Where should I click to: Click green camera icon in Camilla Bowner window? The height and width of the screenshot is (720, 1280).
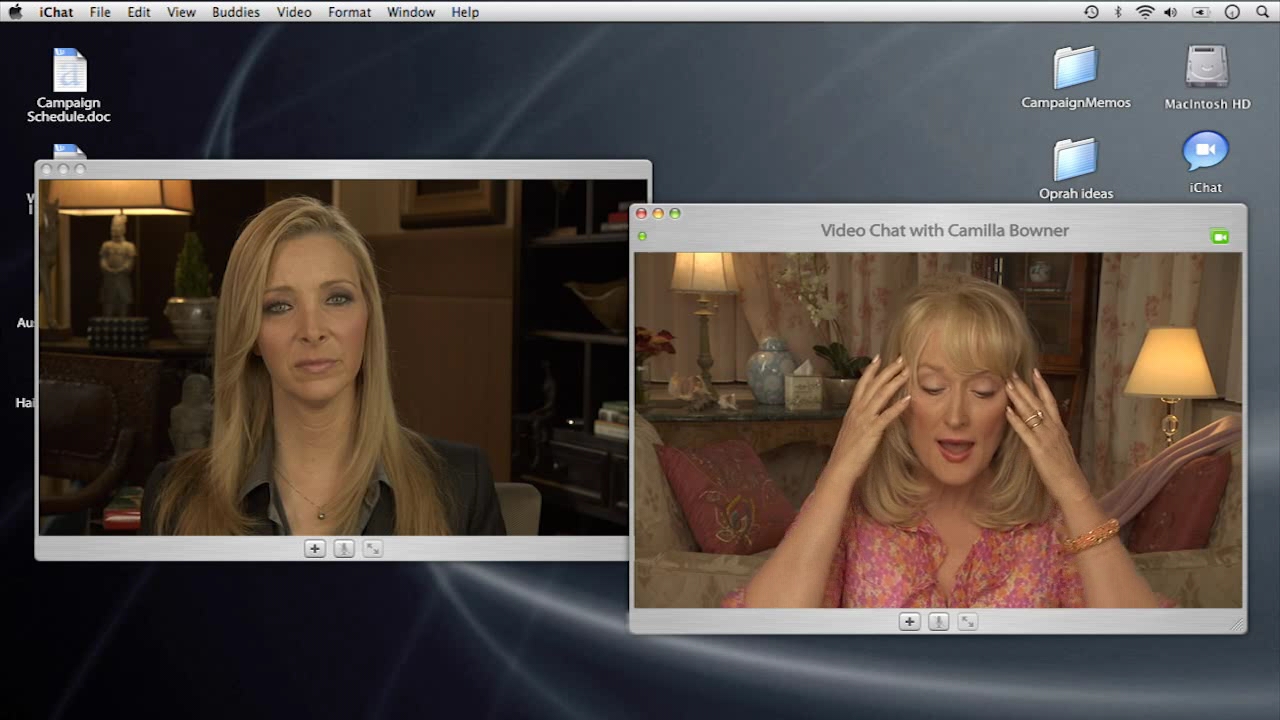[x=1219, y=237]
